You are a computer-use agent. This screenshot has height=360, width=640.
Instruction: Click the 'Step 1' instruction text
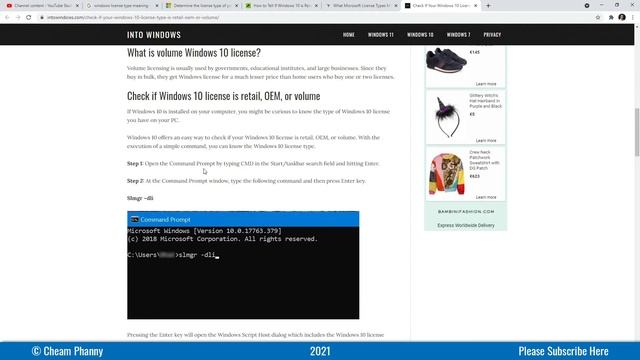[253, 163]
